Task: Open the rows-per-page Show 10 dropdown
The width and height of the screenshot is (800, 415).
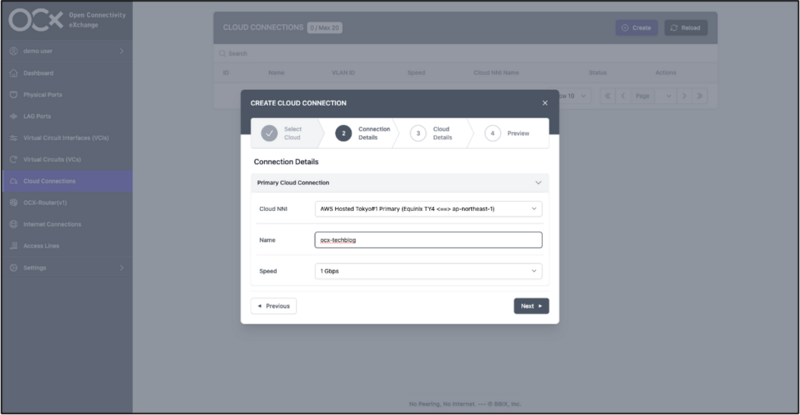Action: (574, 96)
